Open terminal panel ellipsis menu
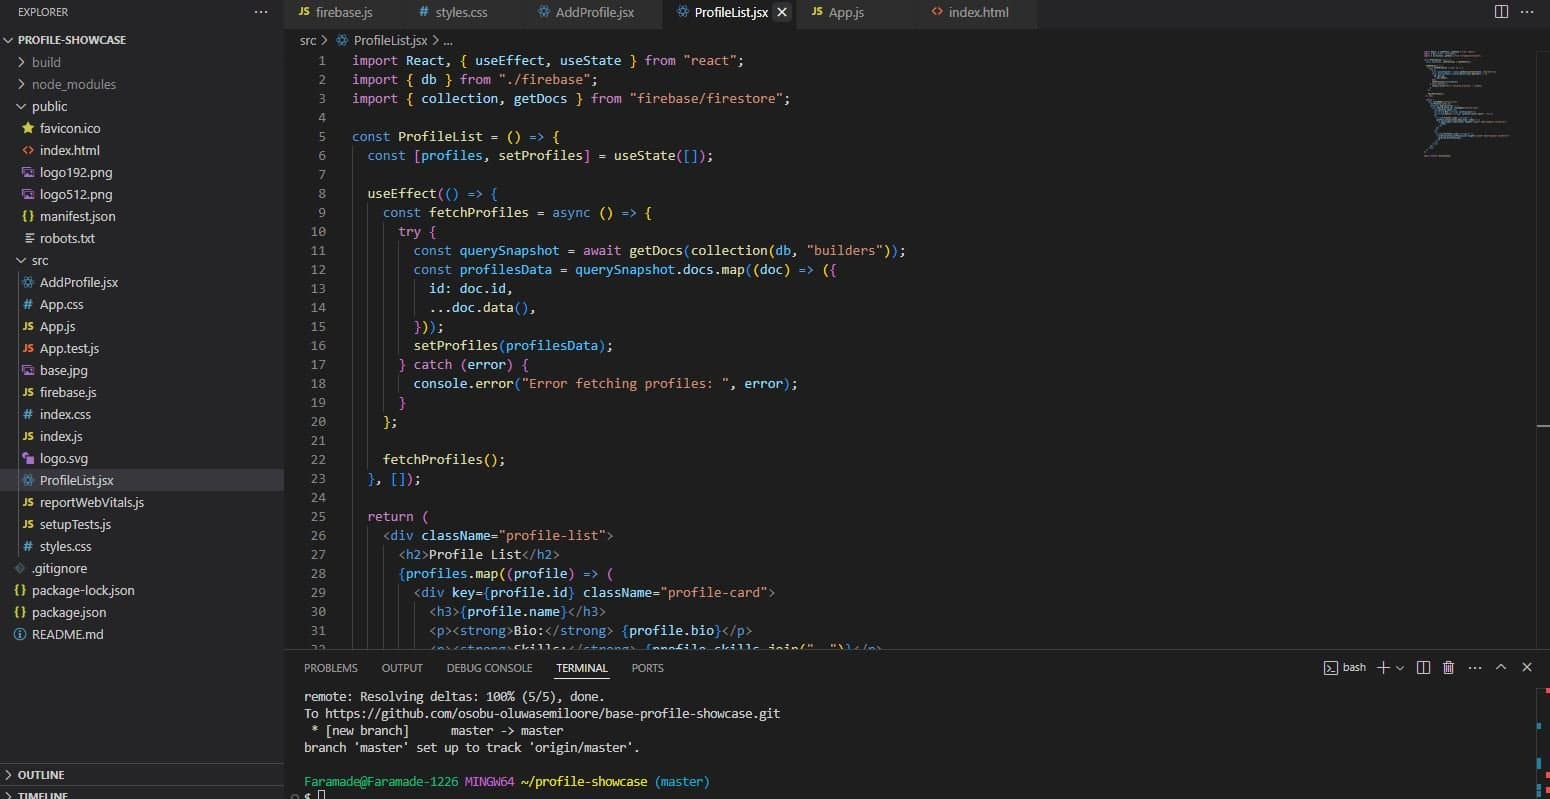This screenshot has height=799, width=1550. tap(1475, 667)
